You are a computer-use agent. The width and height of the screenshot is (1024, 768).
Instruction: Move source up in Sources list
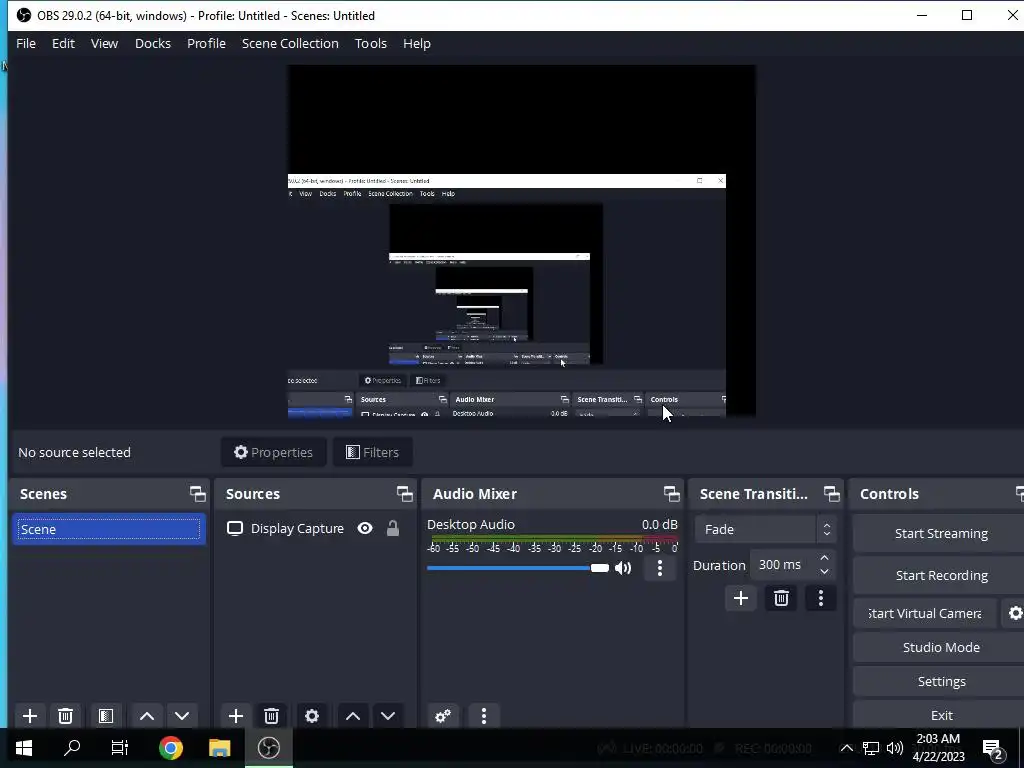(x=353, y=716)
